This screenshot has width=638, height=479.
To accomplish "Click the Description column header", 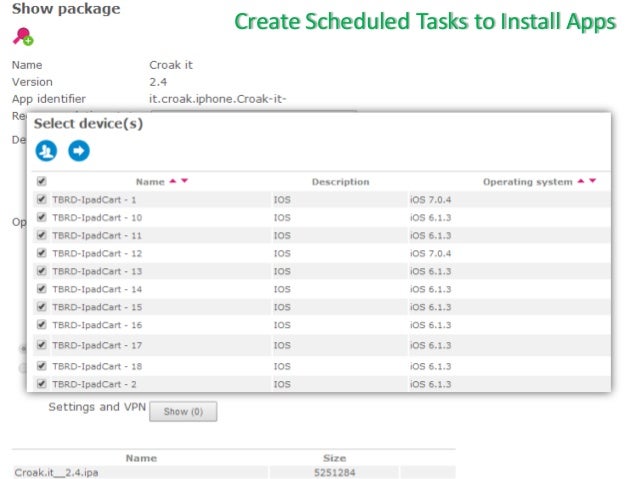I will coord(340,182).
